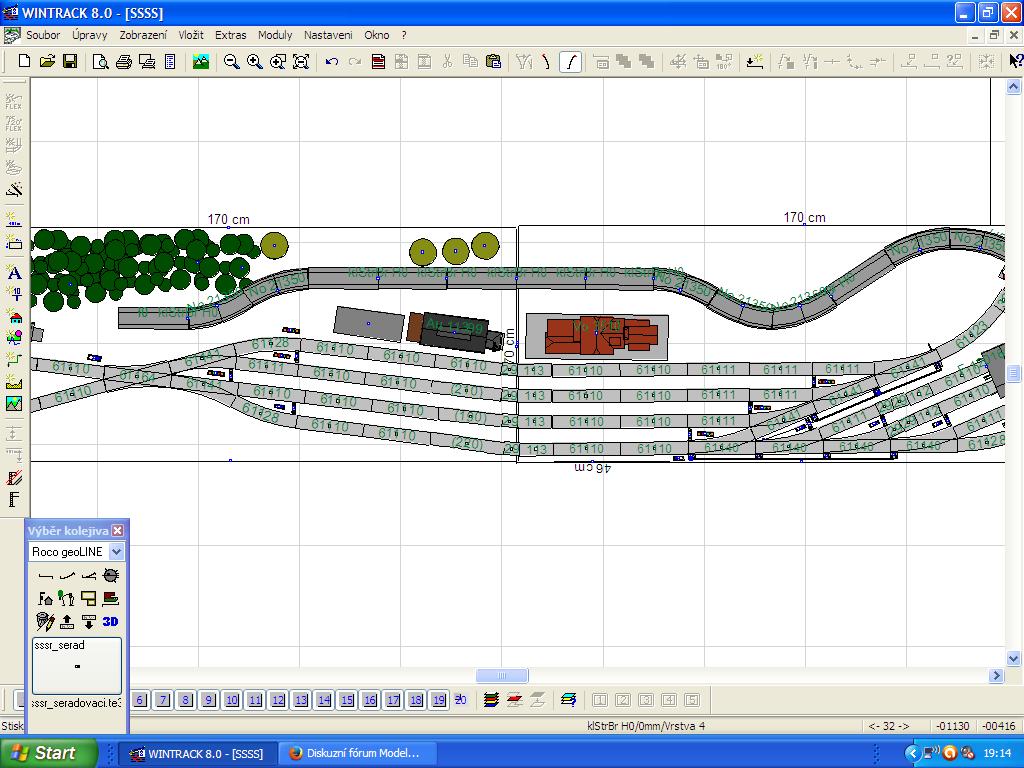Toggle layer 15 button

coord(347,700)
